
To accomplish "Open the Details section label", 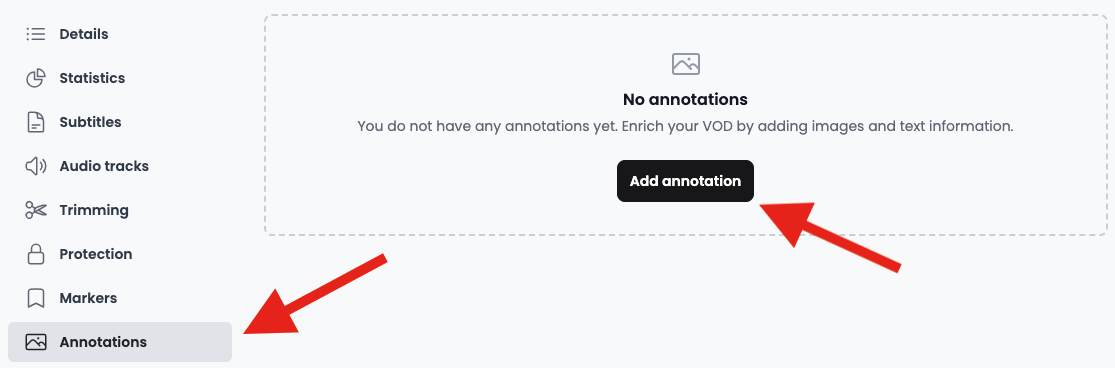I will coord(84,34).
